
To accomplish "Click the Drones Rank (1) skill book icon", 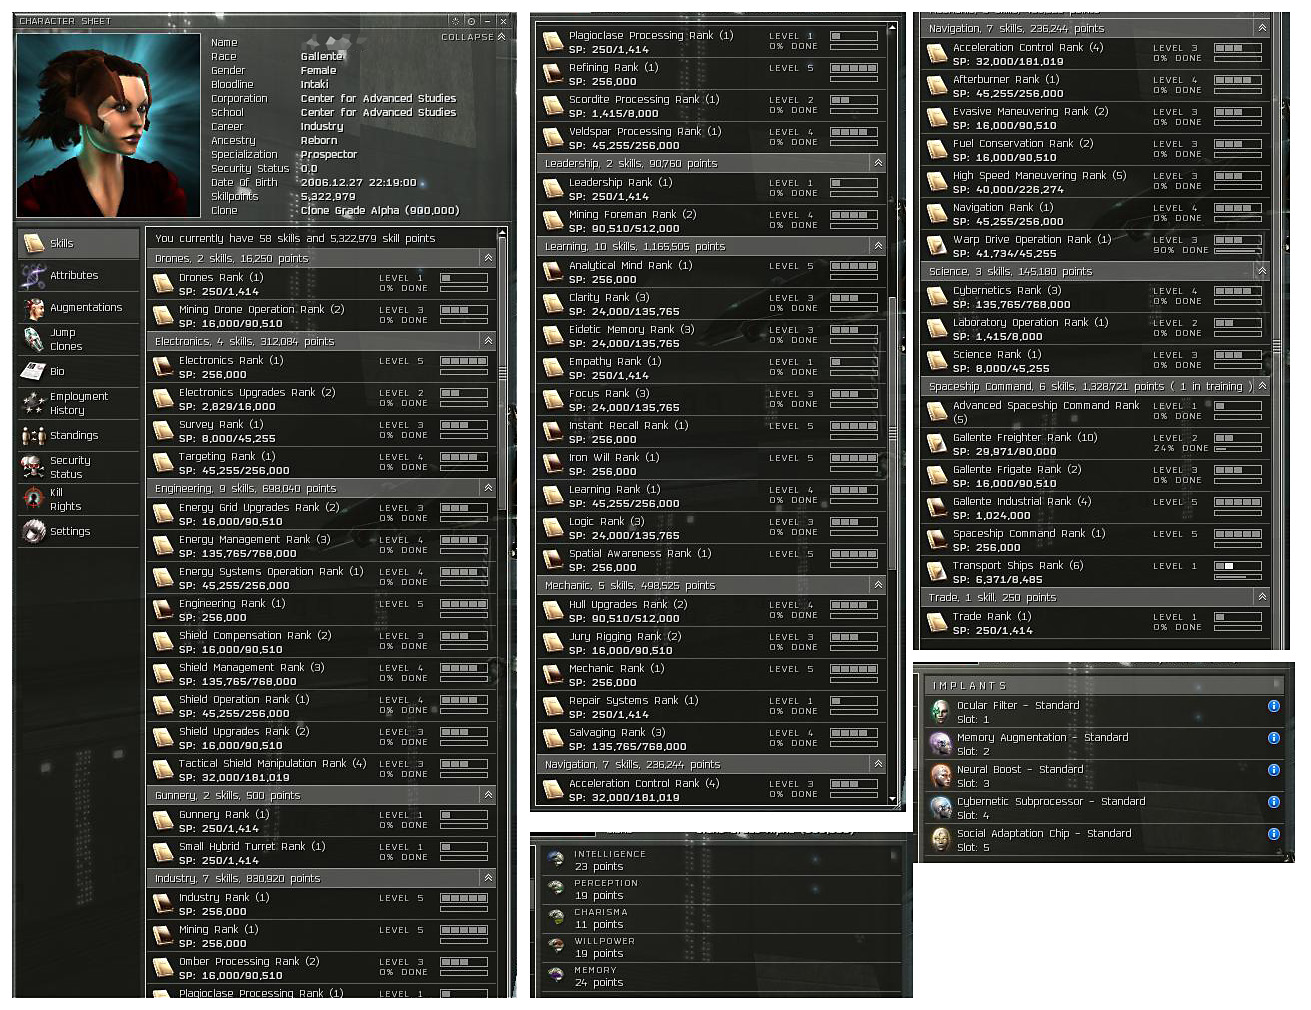I will [x=163, y=284].
